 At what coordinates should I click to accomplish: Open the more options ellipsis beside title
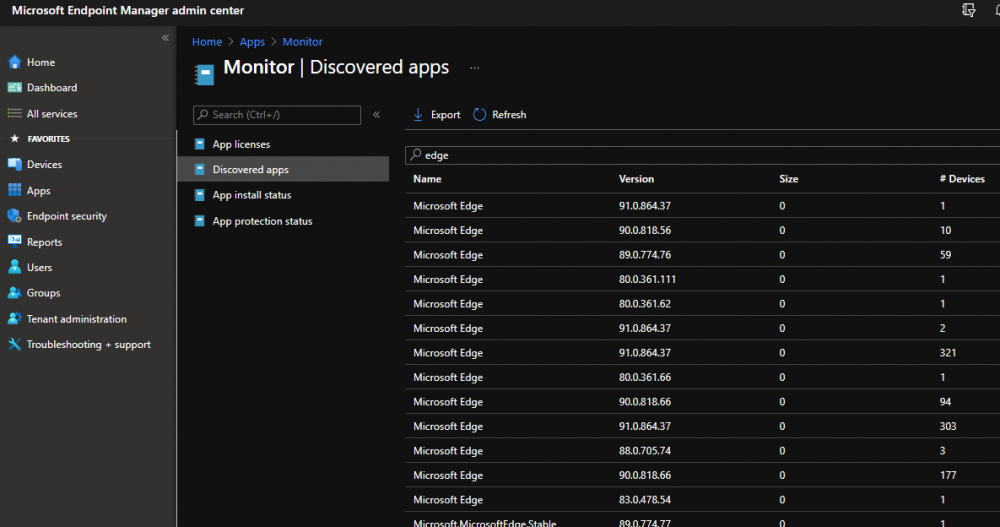point(474,68)
